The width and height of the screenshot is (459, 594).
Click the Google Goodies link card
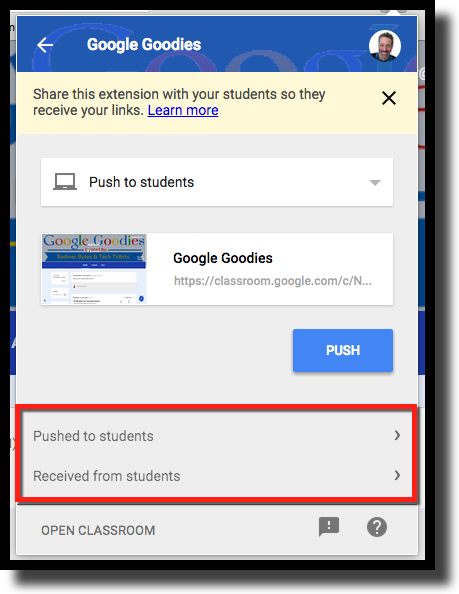(x=217, y=269)
